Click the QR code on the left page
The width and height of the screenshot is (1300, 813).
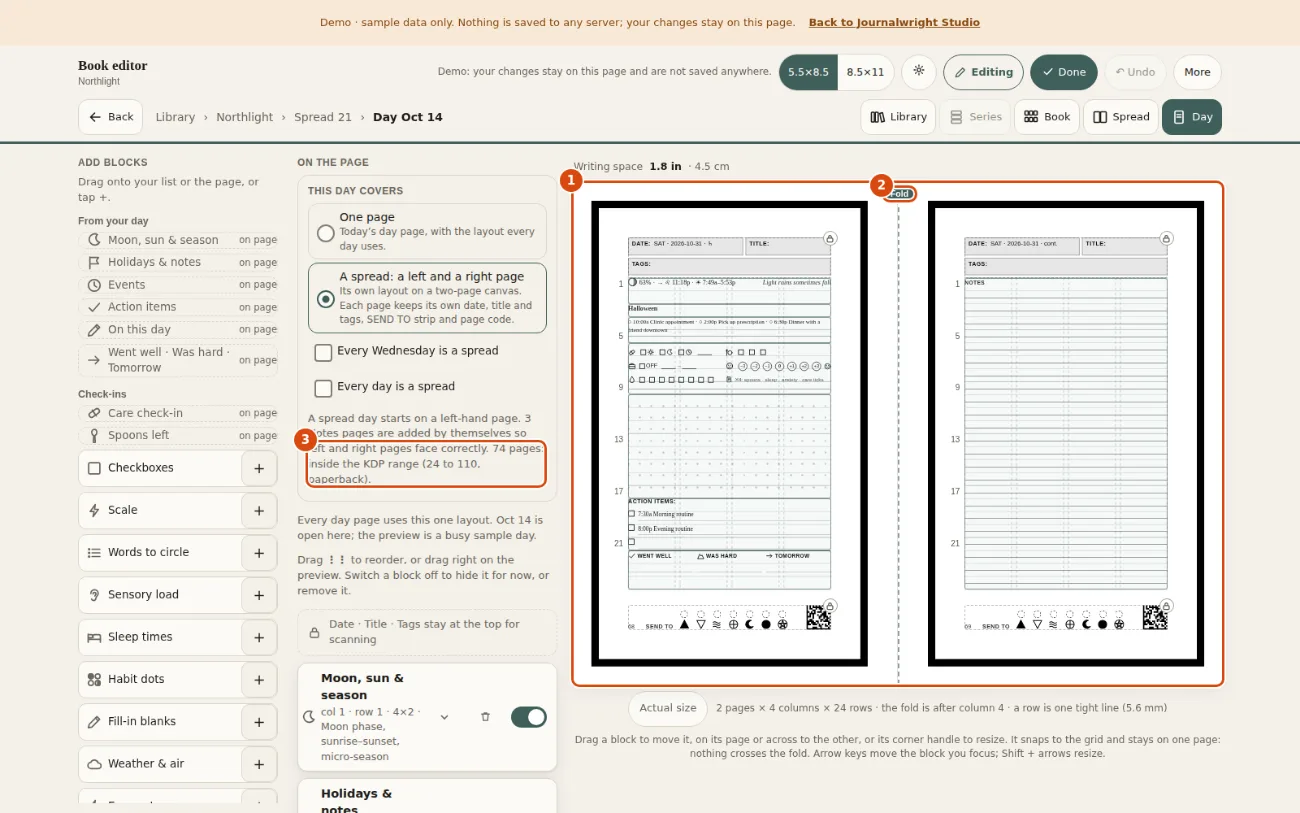tap(819, 618)
